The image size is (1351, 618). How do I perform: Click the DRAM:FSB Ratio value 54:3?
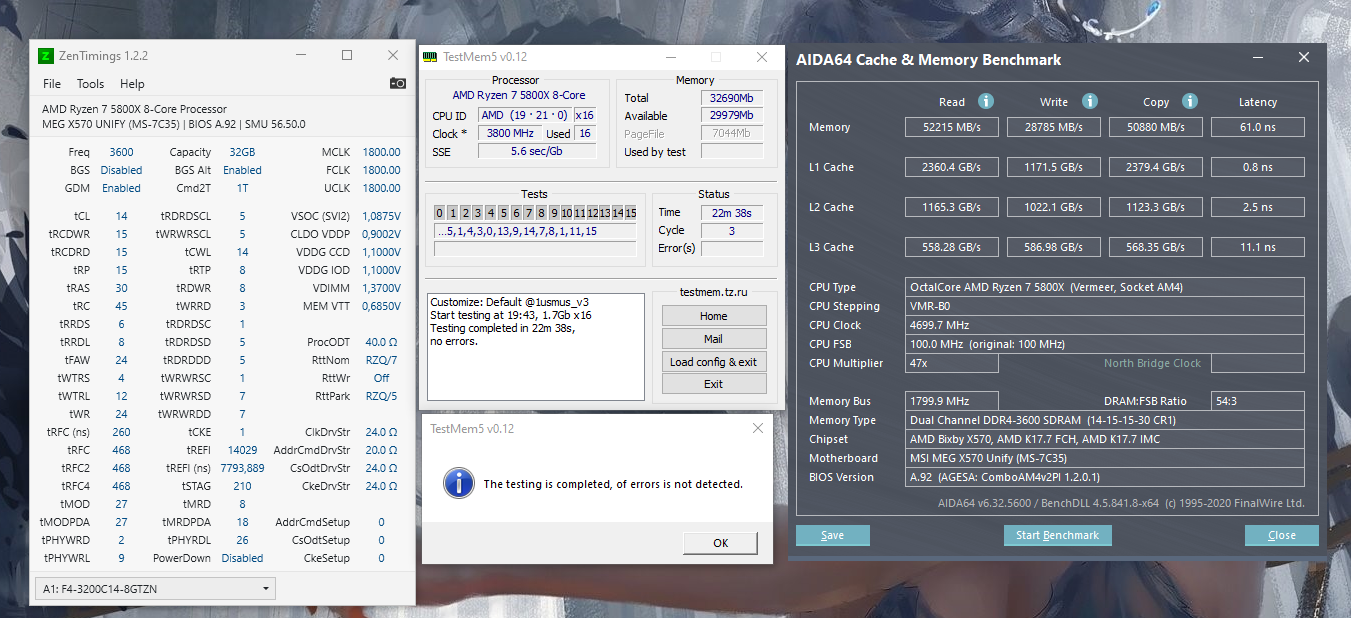pyautogui.click(x=1257, y=401)
